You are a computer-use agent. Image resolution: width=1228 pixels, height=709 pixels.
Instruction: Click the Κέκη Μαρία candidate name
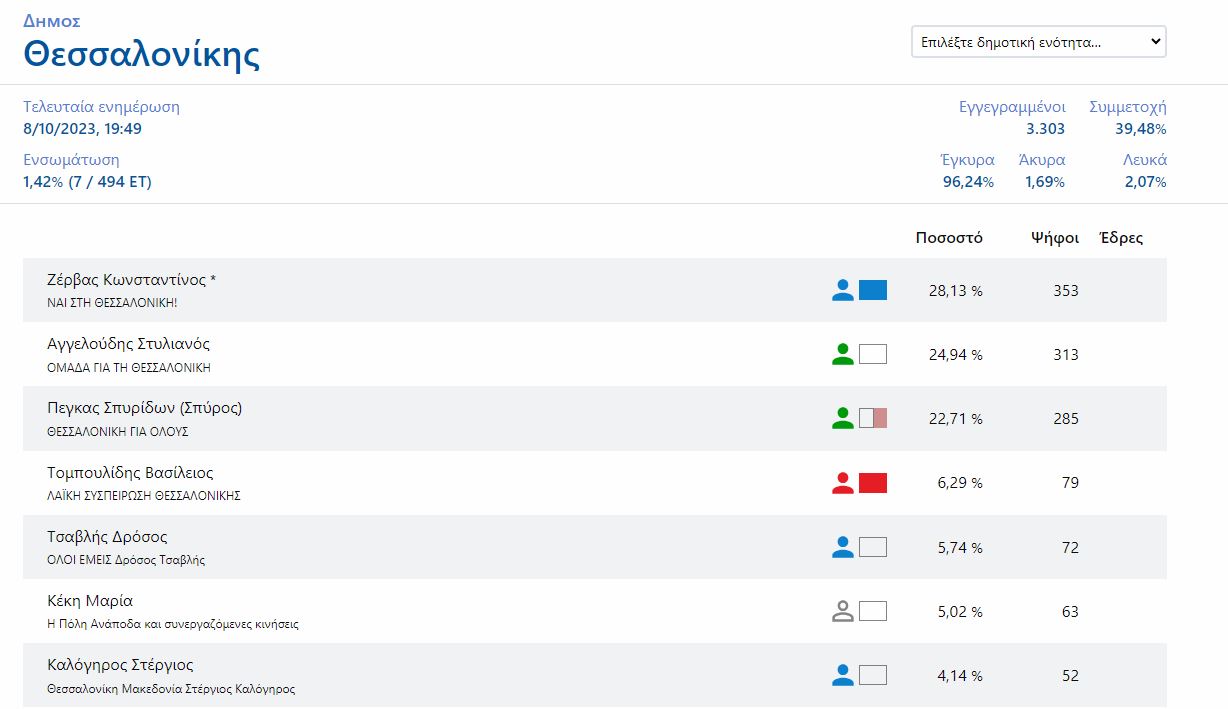tap(90, 601)
